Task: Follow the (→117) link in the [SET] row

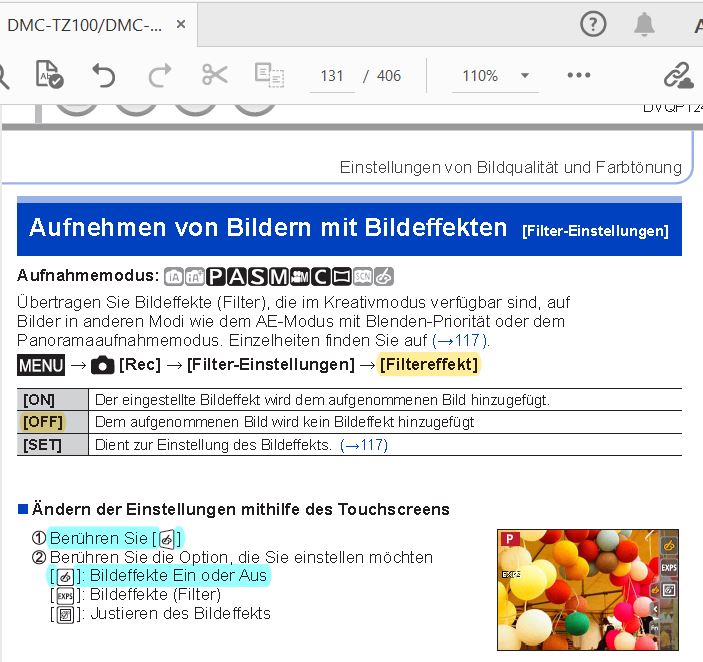Action: tap(364, 445)
